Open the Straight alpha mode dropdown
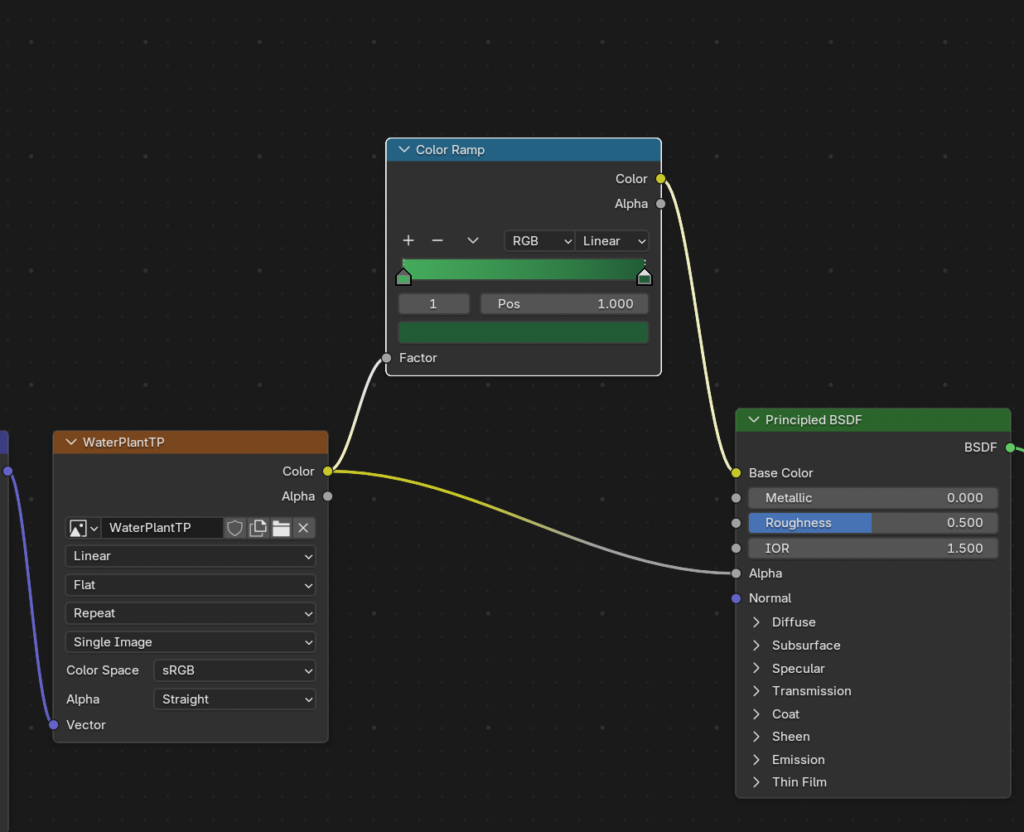This screenshot has width=1024, height=832. point(235,699)
